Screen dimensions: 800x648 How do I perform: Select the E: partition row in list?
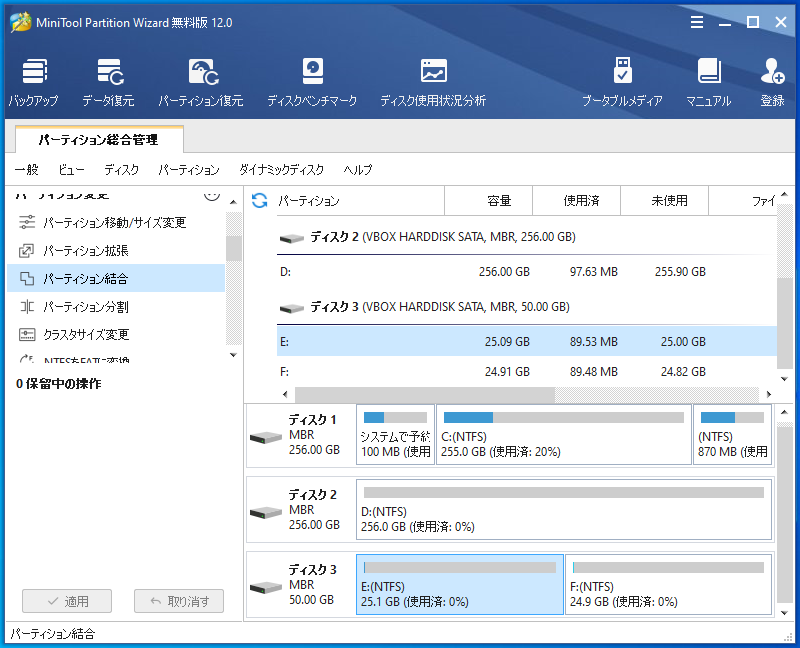pos(527,341)
